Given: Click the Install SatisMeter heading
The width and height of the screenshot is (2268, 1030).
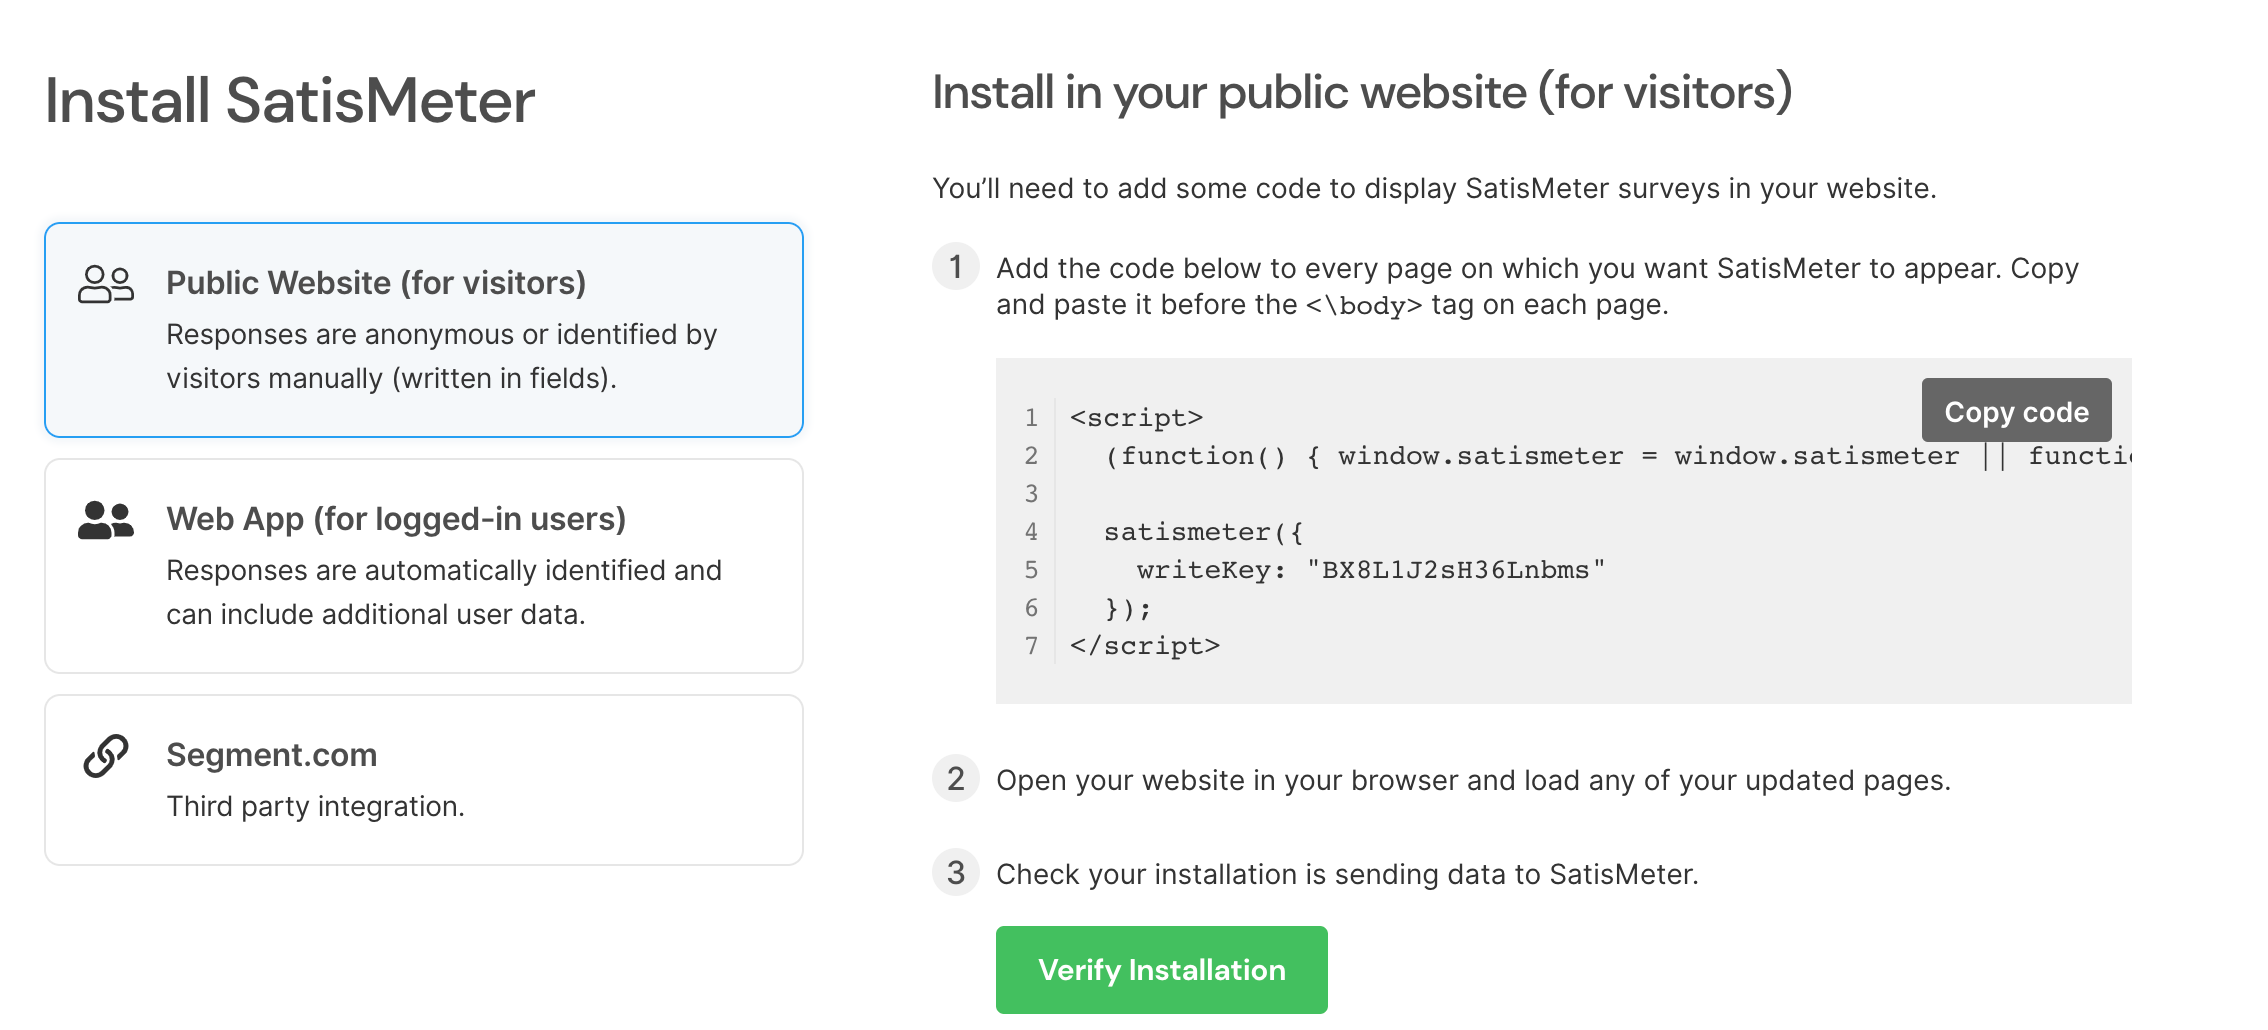Looking at the screenshot, I should 290,101.
